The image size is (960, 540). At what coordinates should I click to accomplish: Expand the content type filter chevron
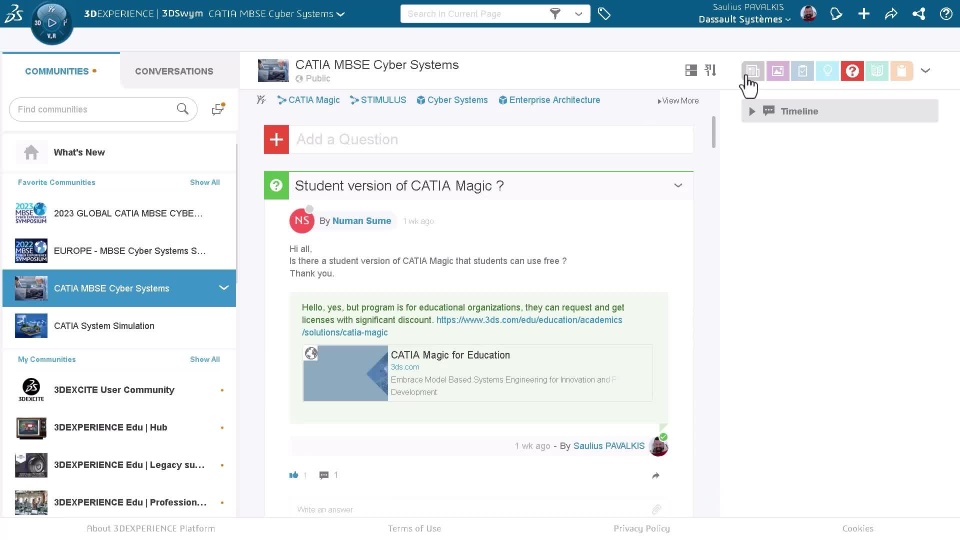[926, 71]
